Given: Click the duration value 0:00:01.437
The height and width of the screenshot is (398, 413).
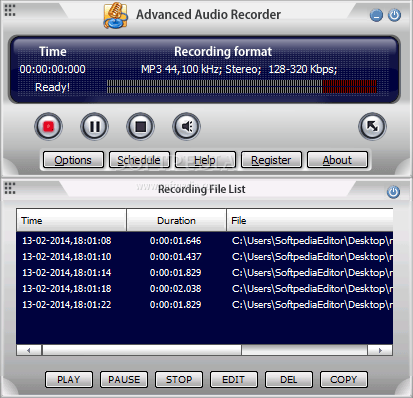Looking at the screenshot, I should [175, 257].
